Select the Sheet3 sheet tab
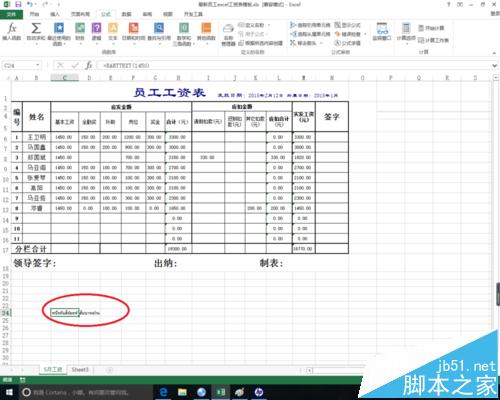Viewport: 500px width, 400px height. tap(80, 369)
